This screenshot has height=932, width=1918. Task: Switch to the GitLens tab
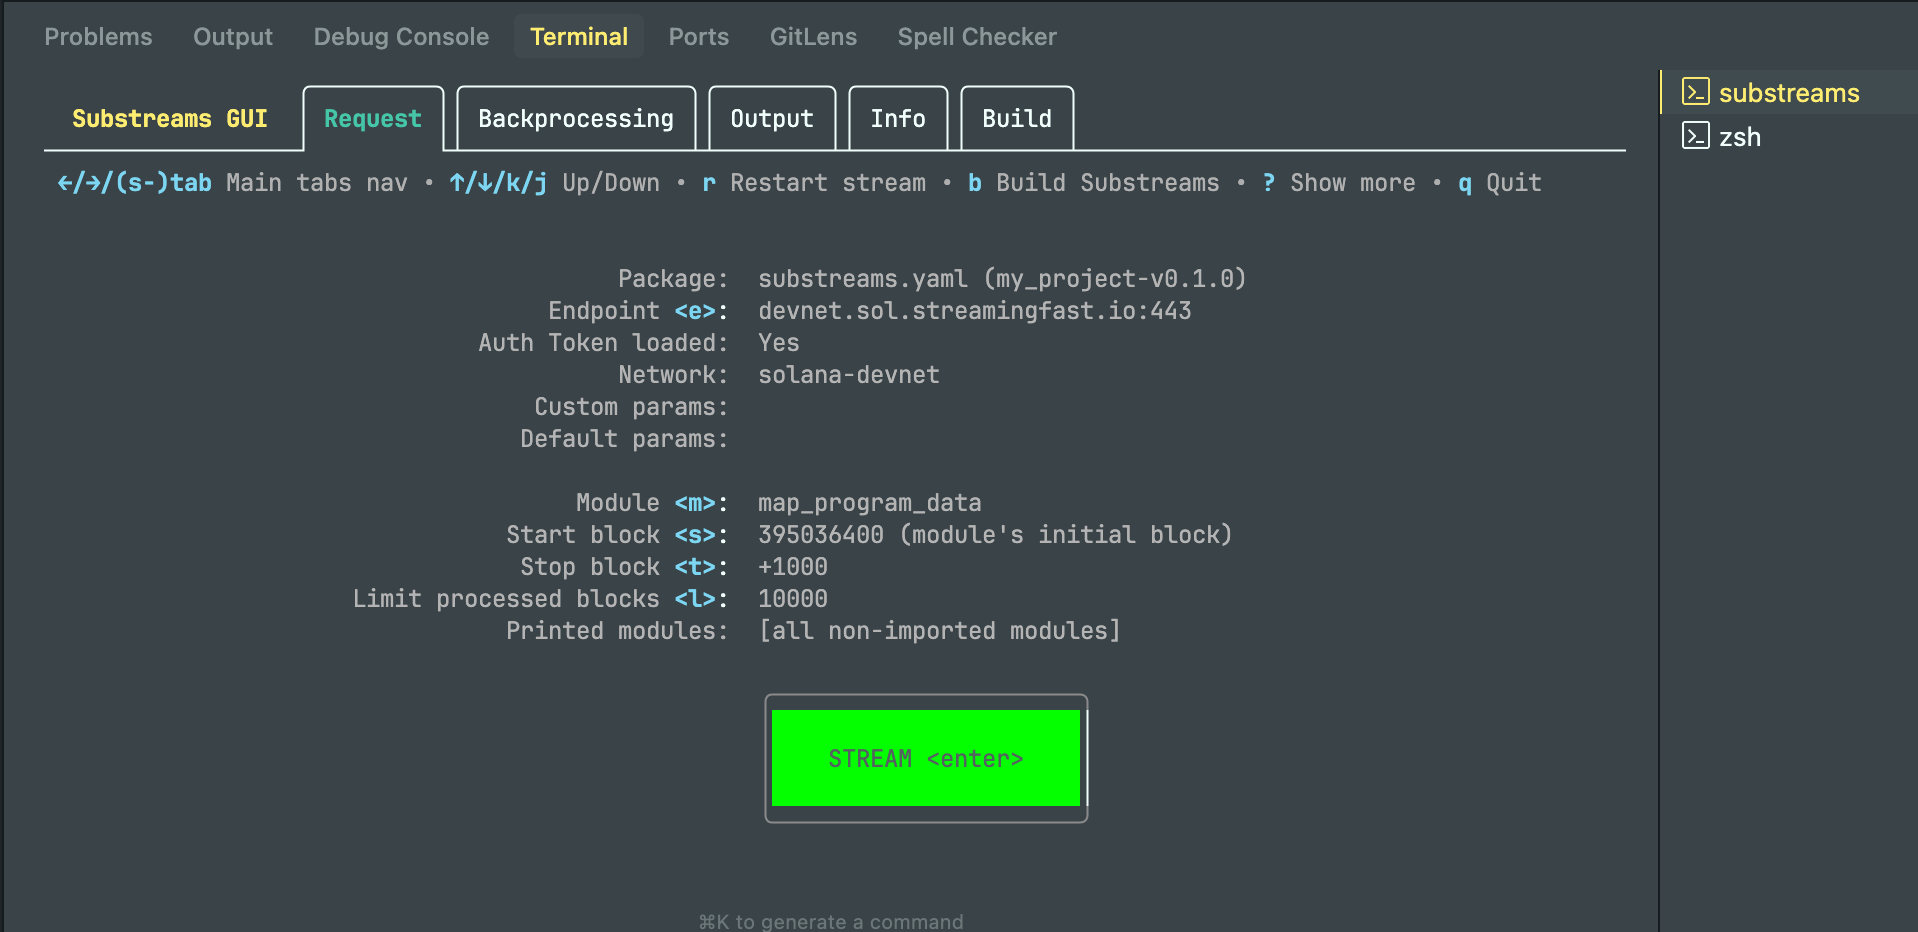(813, 37)
